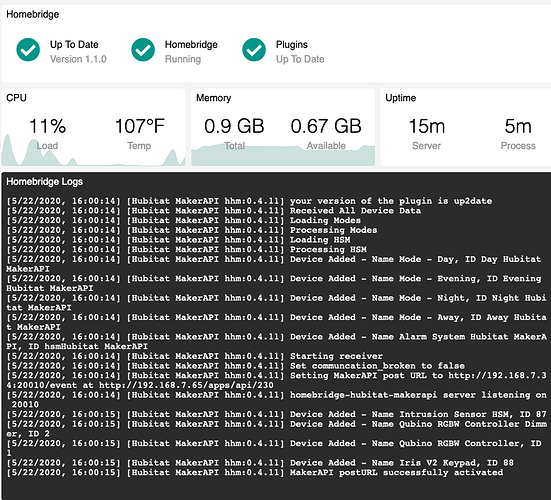The width and height of the screenshot is (551, 500).
Task: Click log line 'Loading HSM'
Action: [x=179, y=240]
